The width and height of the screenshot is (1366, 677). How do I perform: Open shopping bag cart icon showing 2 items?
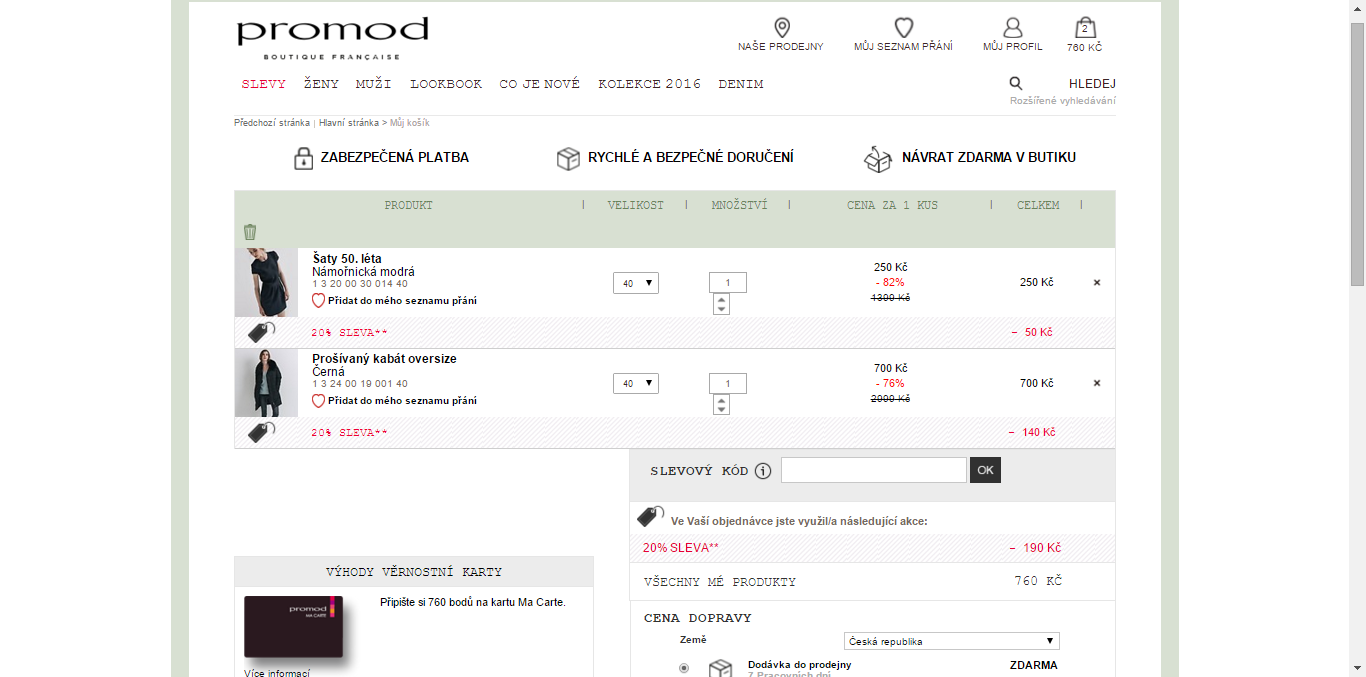pos(1085,28)
